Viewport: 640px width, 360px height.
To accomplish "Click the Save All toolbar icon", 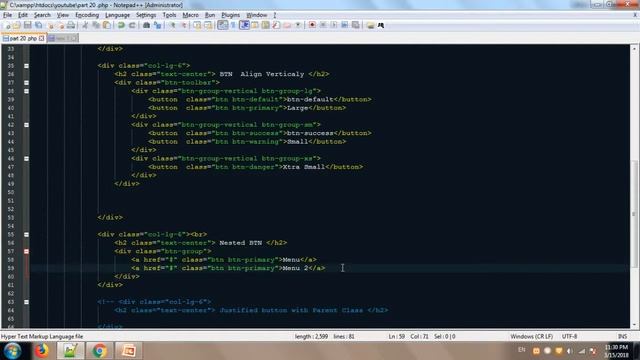I will 38,25.
